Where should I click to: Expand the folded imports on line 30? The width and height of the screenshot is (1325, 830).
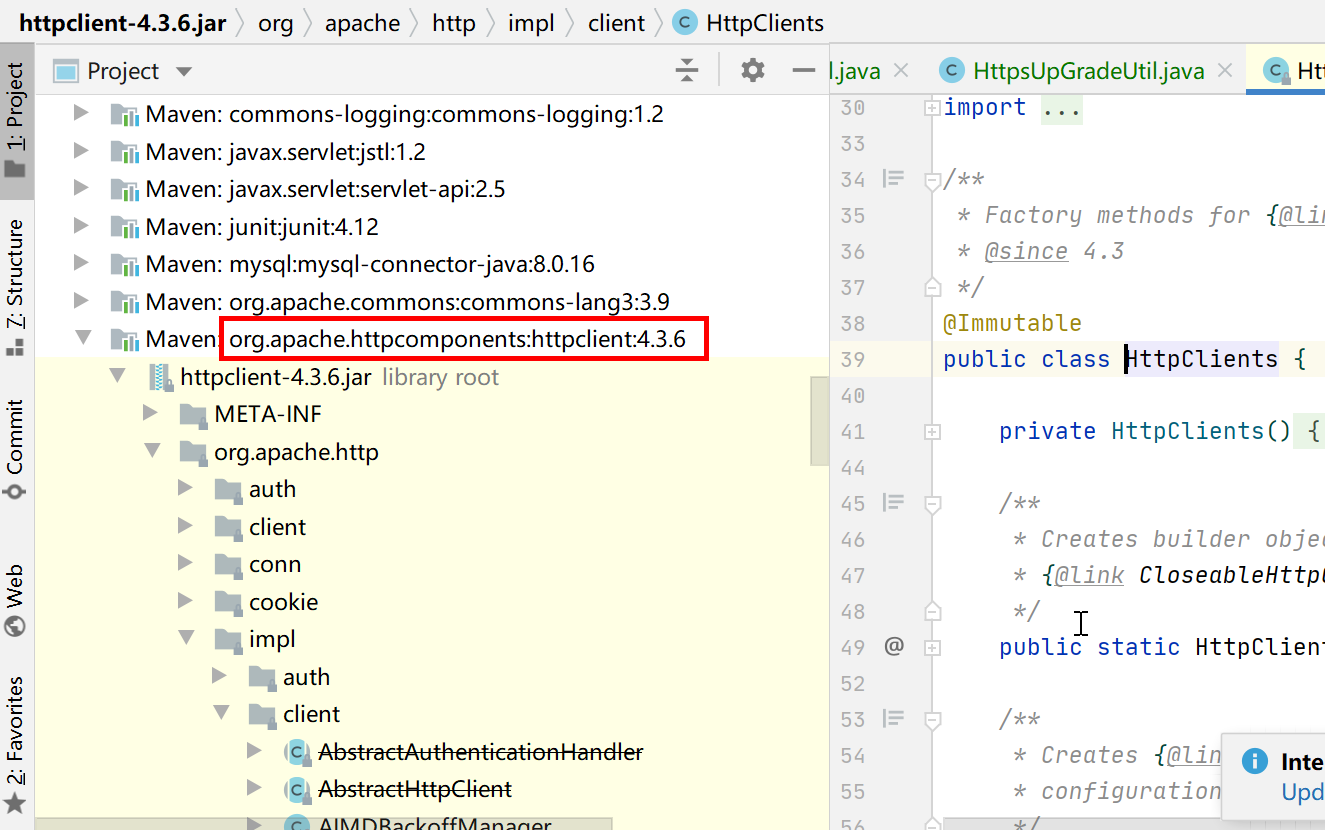932,107
